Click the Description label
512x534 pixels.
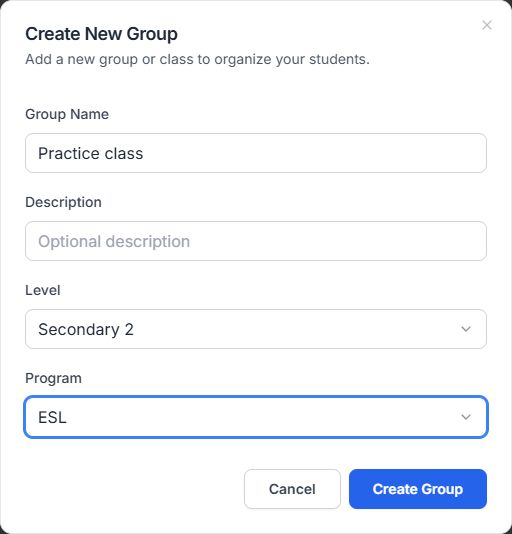pyautogui.click(x=63, y=202)
